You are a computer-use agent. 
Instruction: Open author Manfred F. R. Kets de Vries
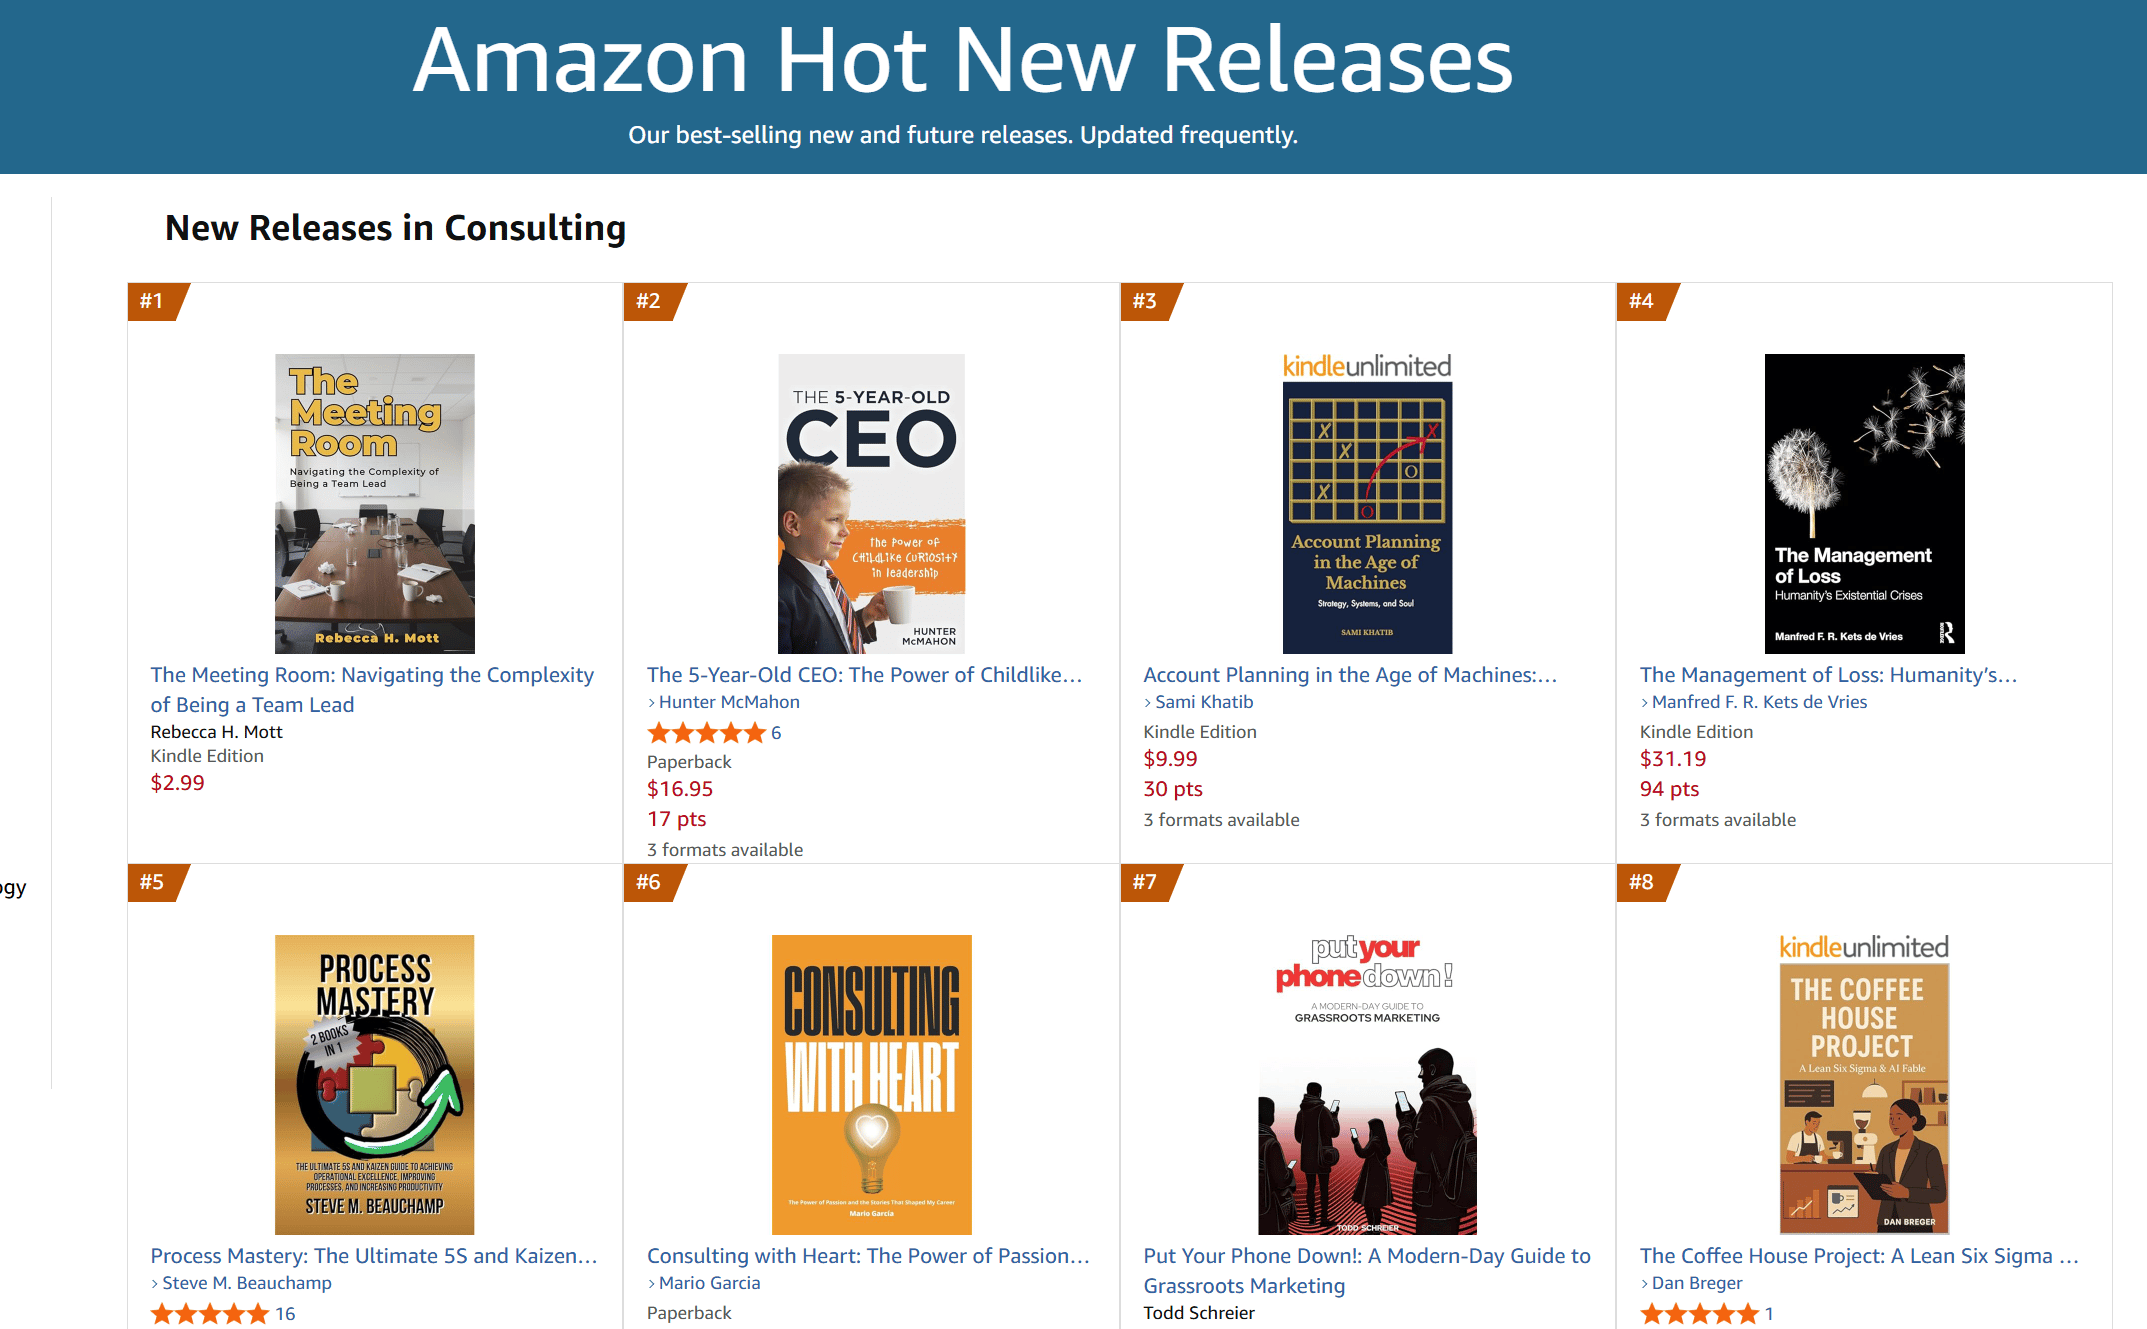pyautogui.click(x=1759, y=702)
